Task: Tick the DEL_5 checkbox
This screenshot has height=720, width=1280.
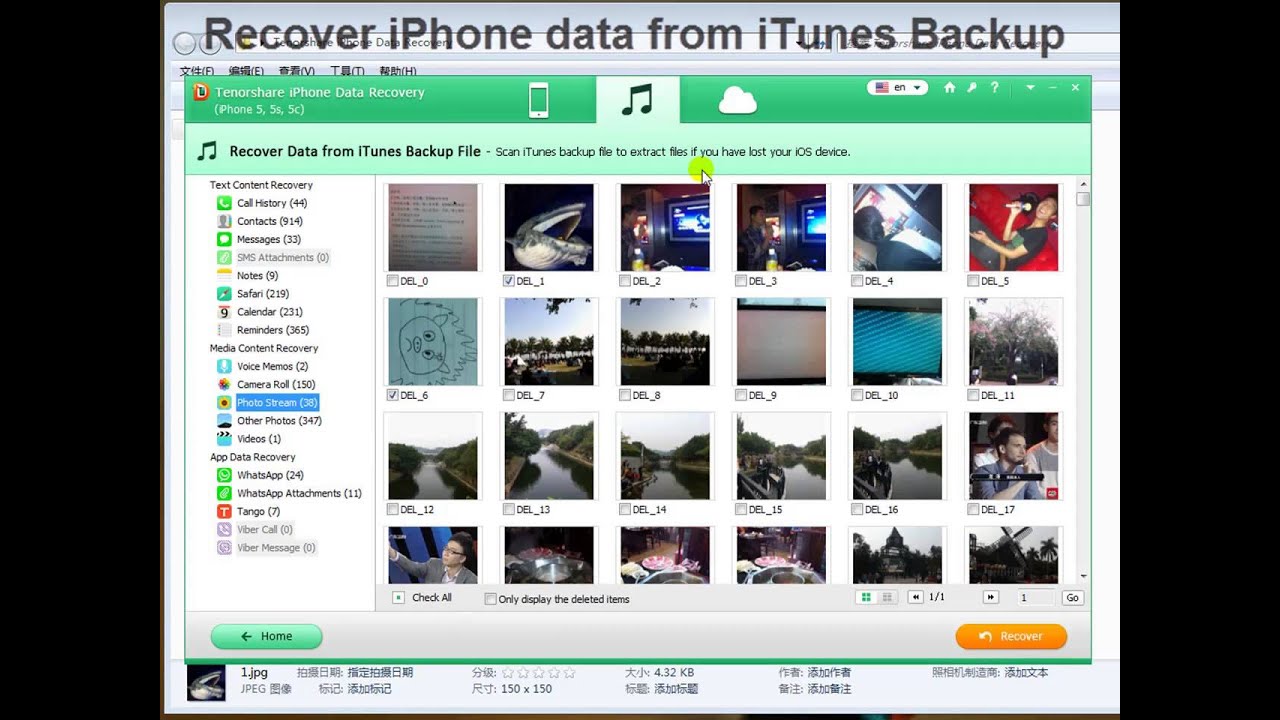Action: 973,281
